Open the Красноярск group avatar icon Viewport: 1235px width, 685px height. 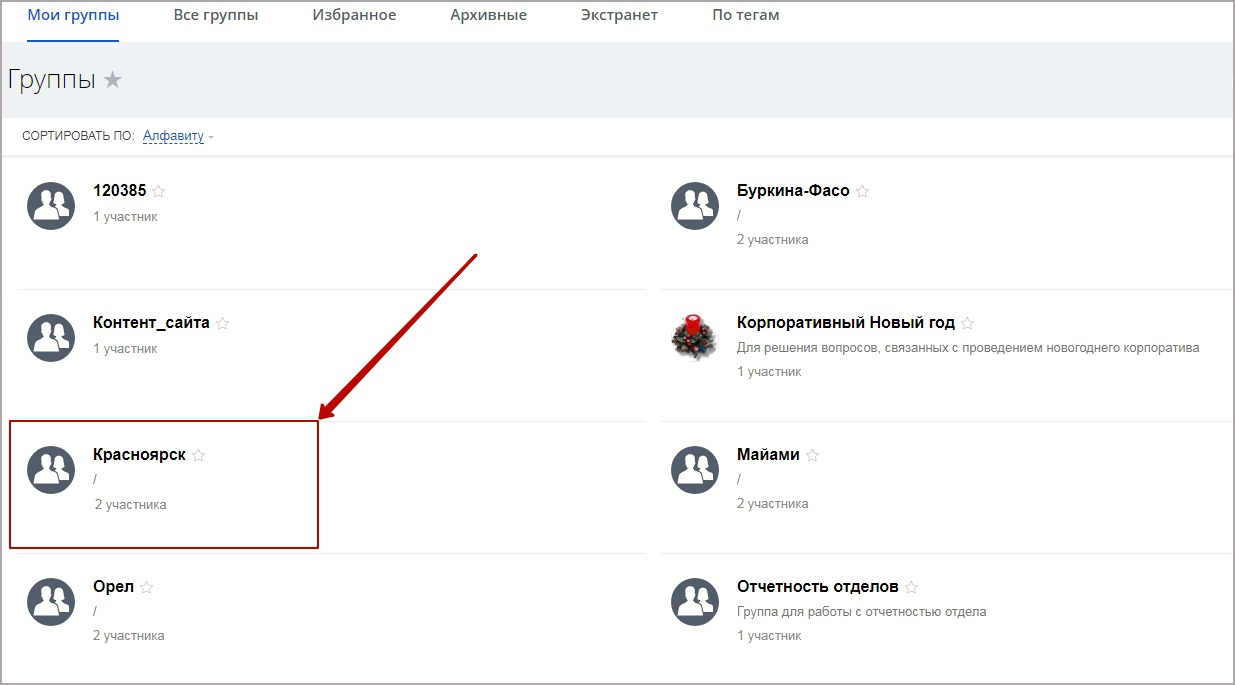[x=51, y=470]
